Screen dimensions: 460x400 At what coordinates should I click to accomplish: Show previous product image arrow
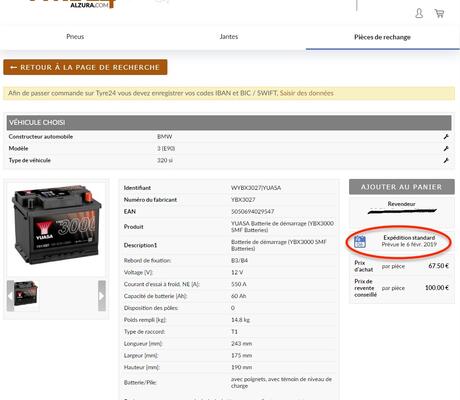coord(10,296)
